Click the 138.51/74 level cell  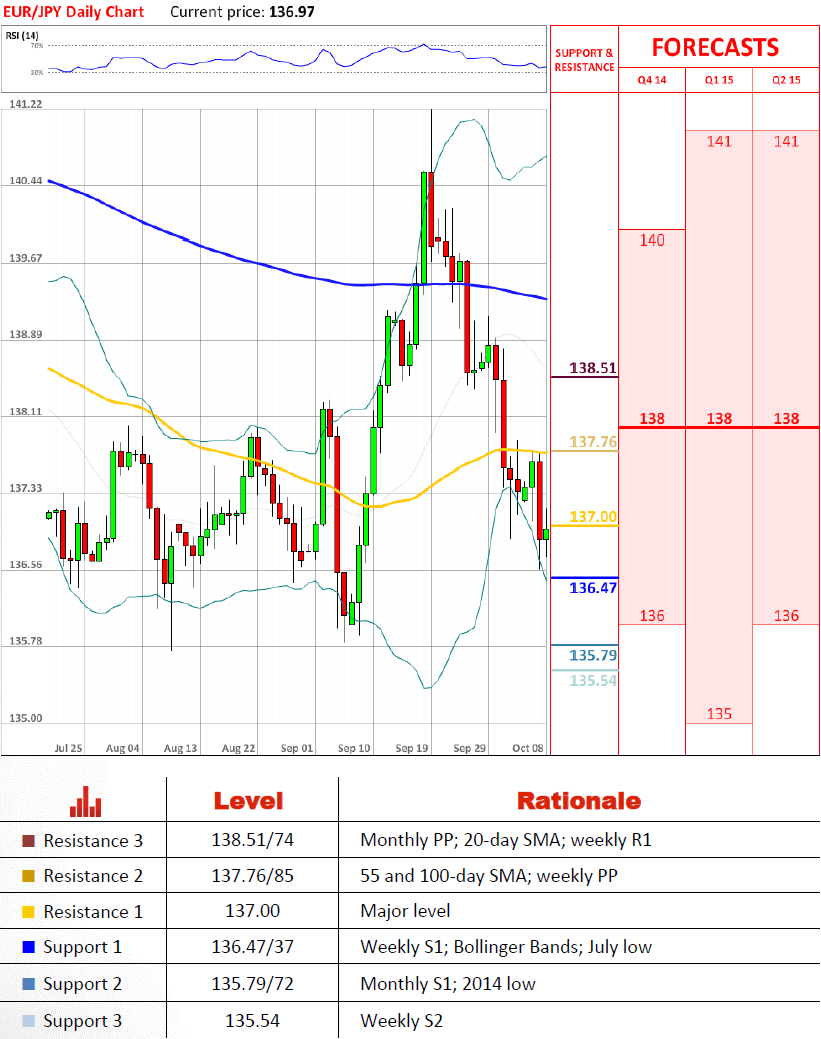[252, 840]
